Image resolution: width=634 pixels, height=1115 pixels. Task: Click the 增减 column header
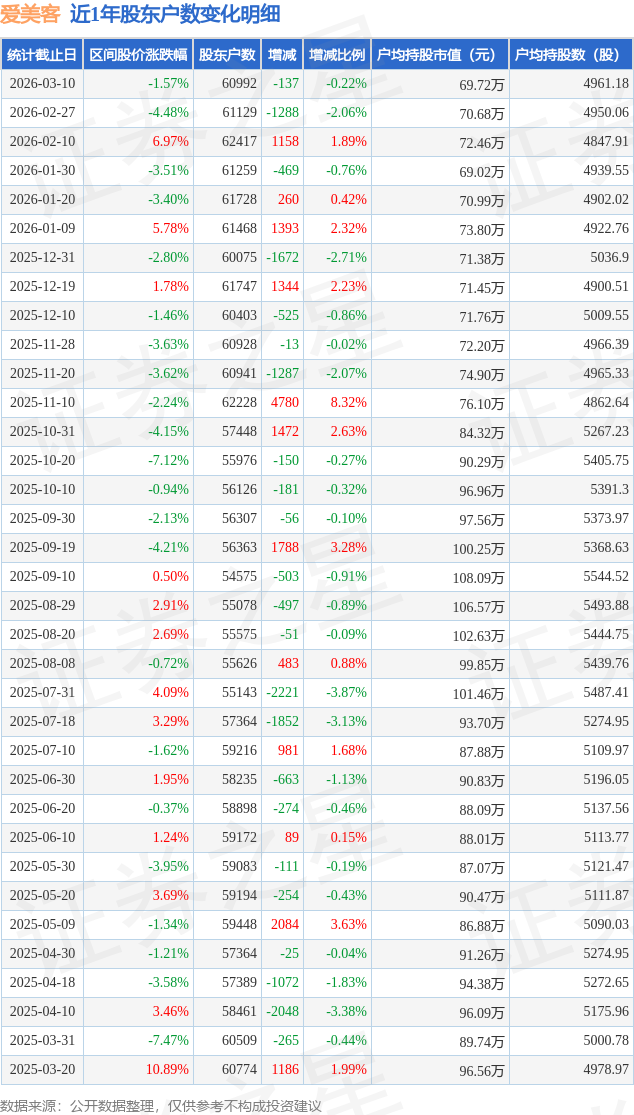tap(284, 55)
